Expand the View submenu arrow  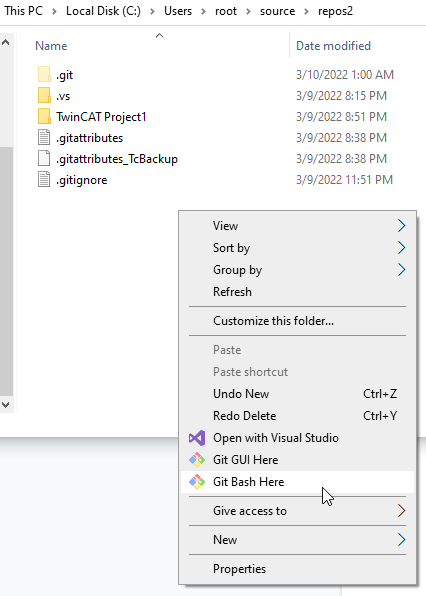click(x=402, y=226)
